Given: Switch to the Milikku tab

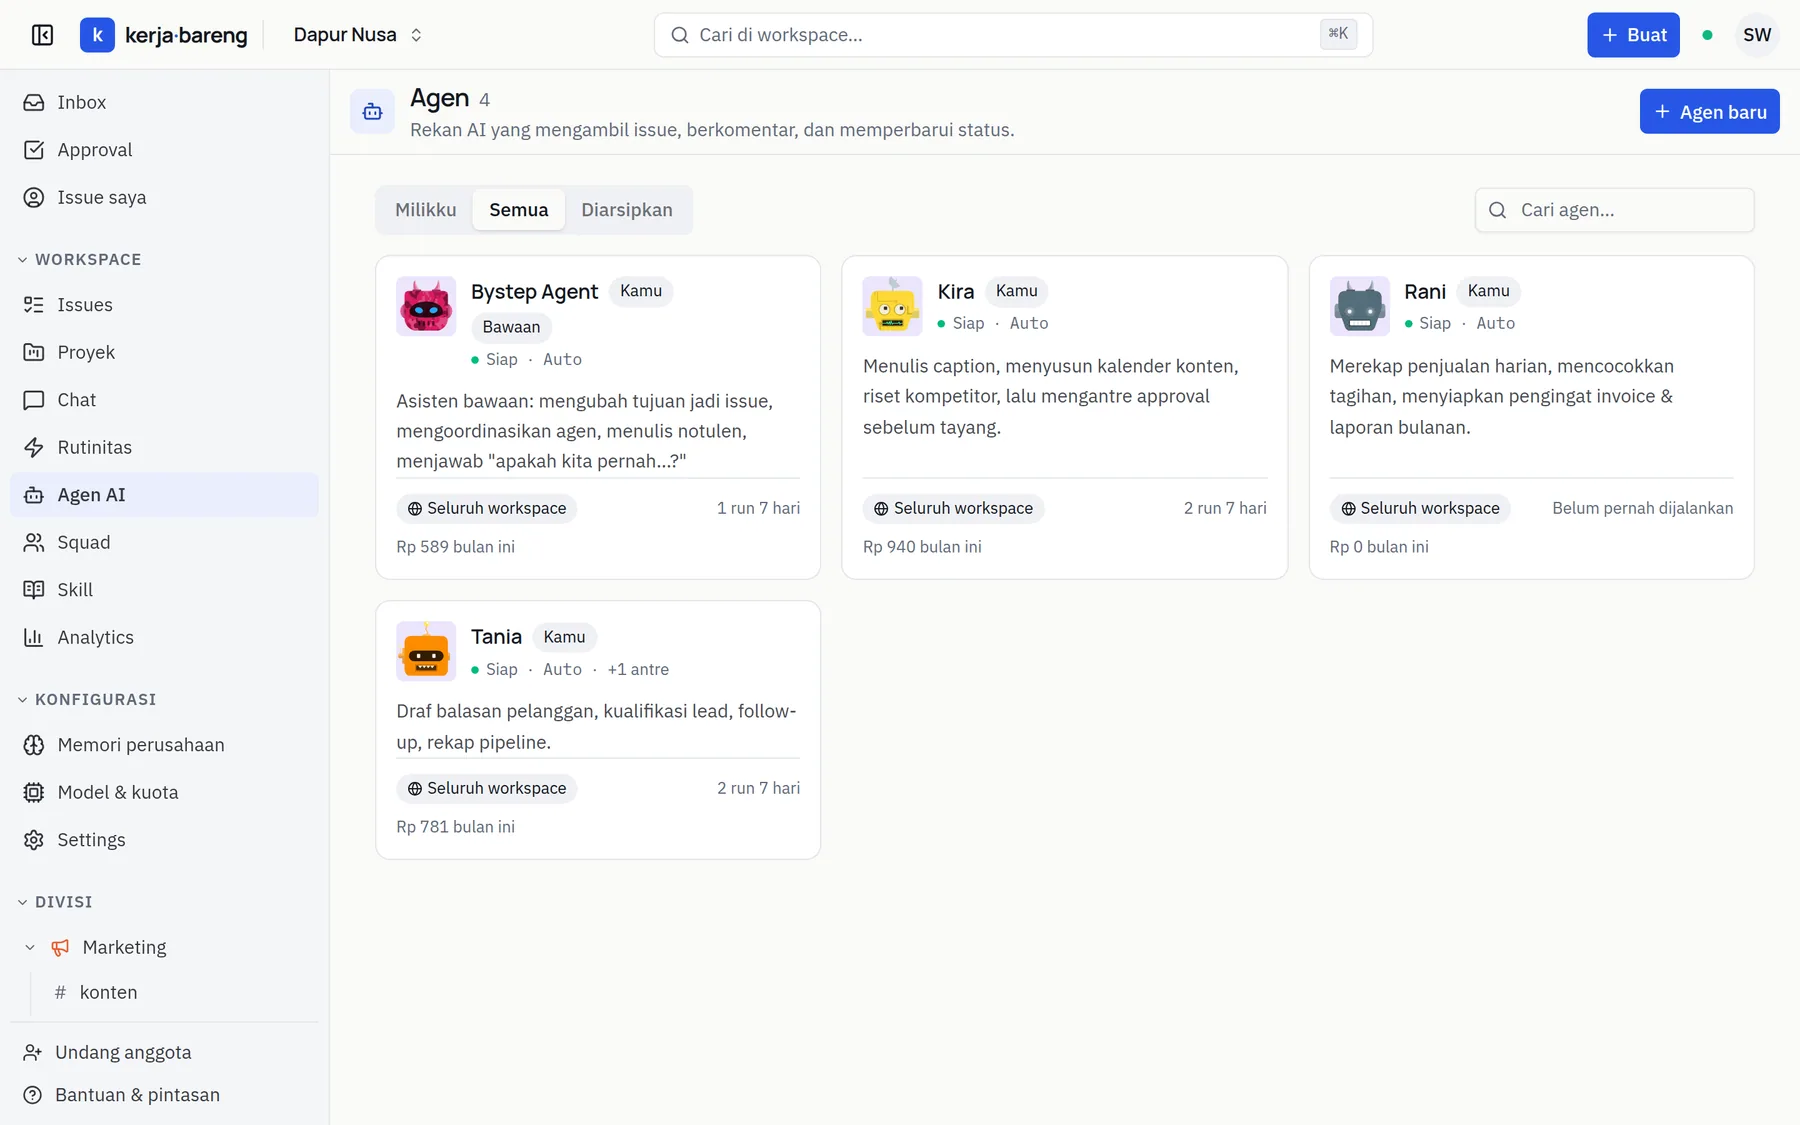Looking at the screenshot, I should 426,210.
